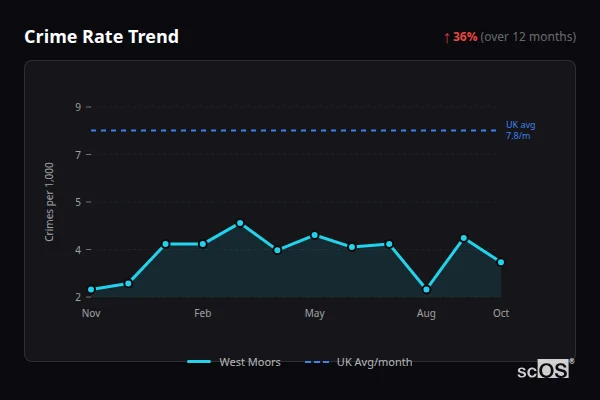Click the June data point after May
Screen dimensions: 600x400
(x=352, y=247)
